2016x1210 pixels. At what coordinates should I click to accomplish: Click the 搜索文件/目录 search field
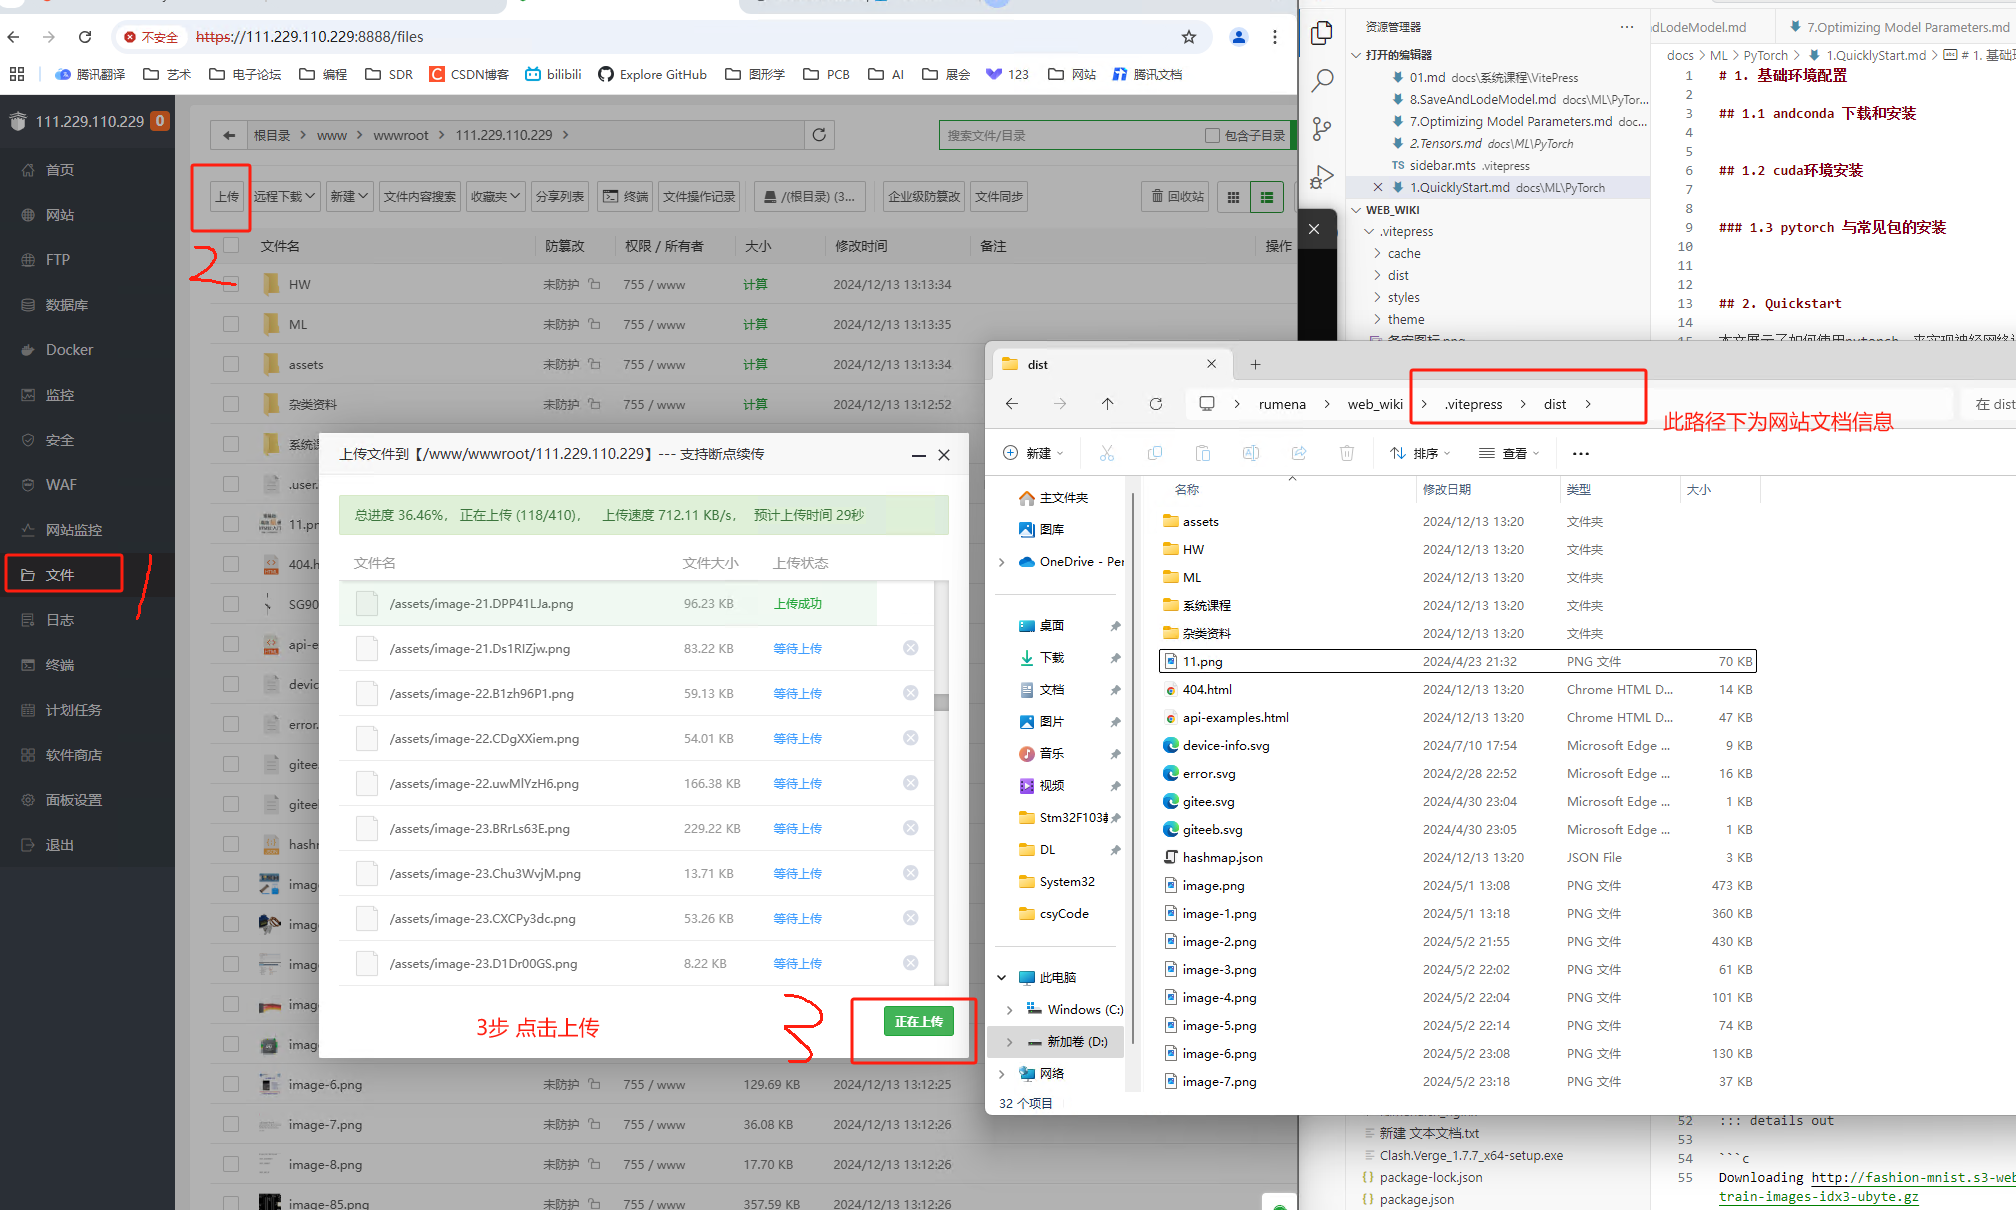coord(1070,135)
